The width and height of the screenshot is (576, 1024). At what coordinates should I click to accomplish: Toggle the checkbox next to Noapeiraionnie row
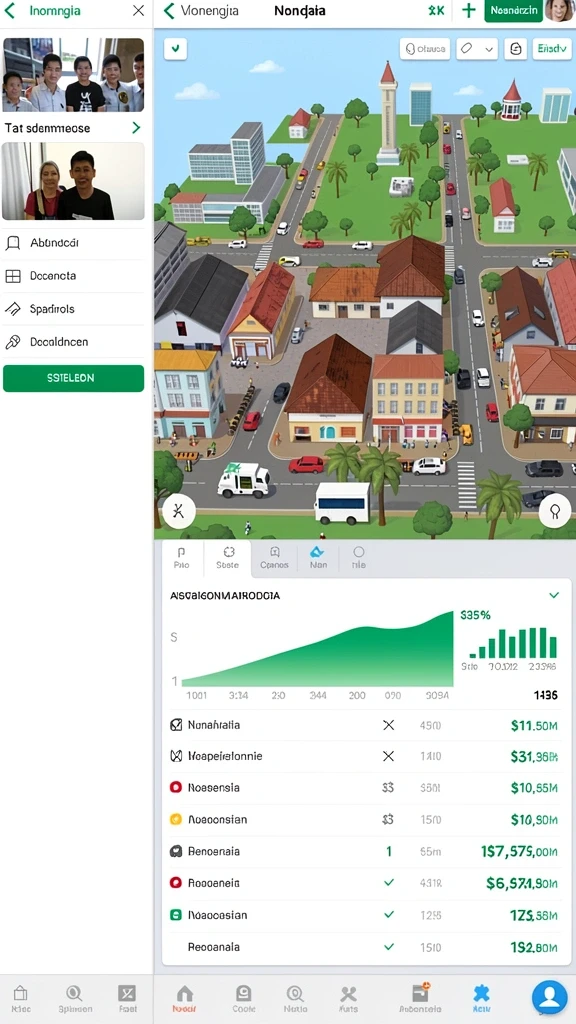coord(176,756)
